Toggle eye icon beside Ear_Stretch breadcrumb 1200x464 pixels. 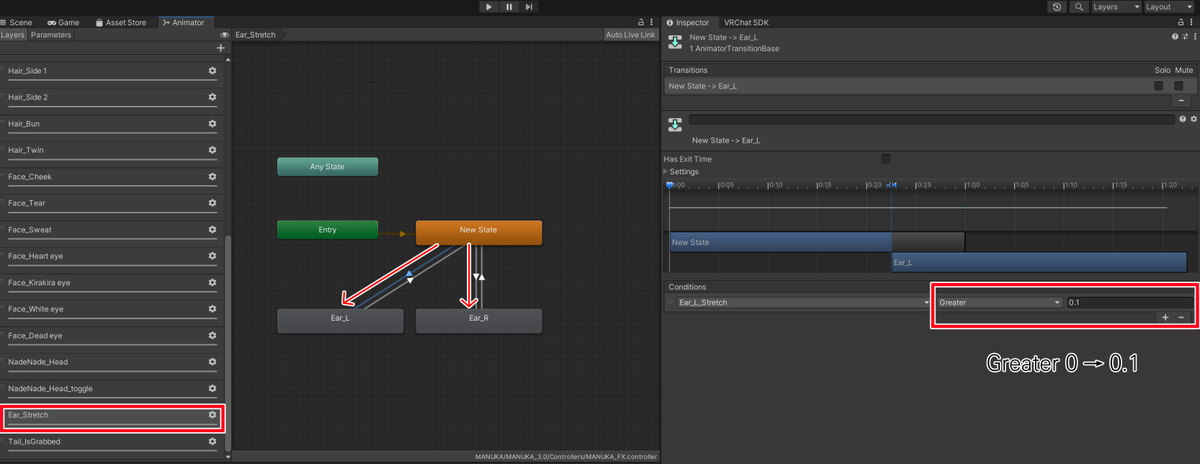[225, 35]
